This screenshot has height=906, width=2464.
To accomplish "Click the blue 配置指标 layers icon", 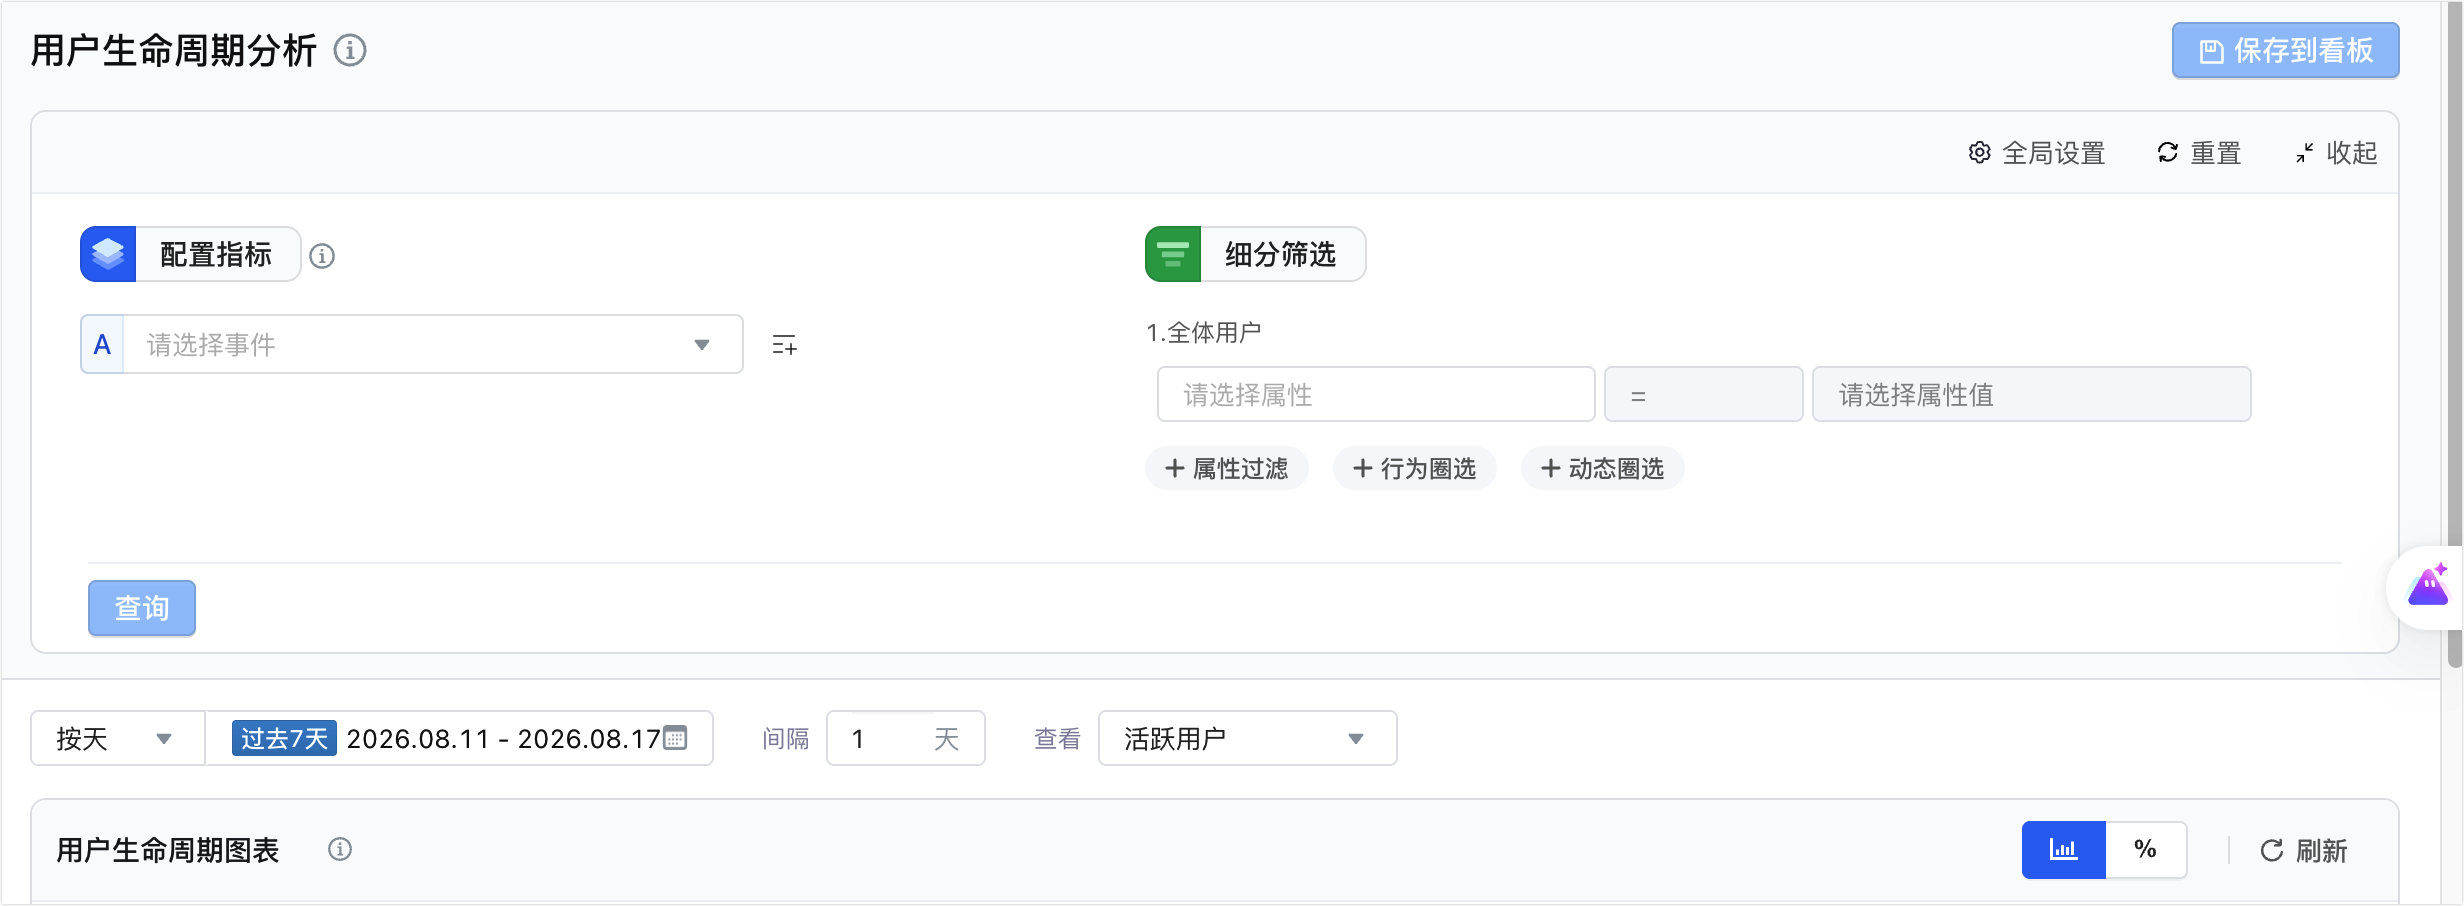I will coord(108,254).
